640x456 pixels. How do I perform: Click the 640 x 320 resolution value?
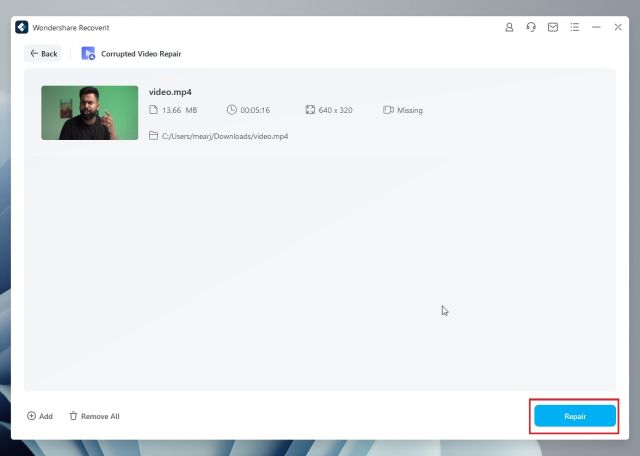[x=336, y=110]
